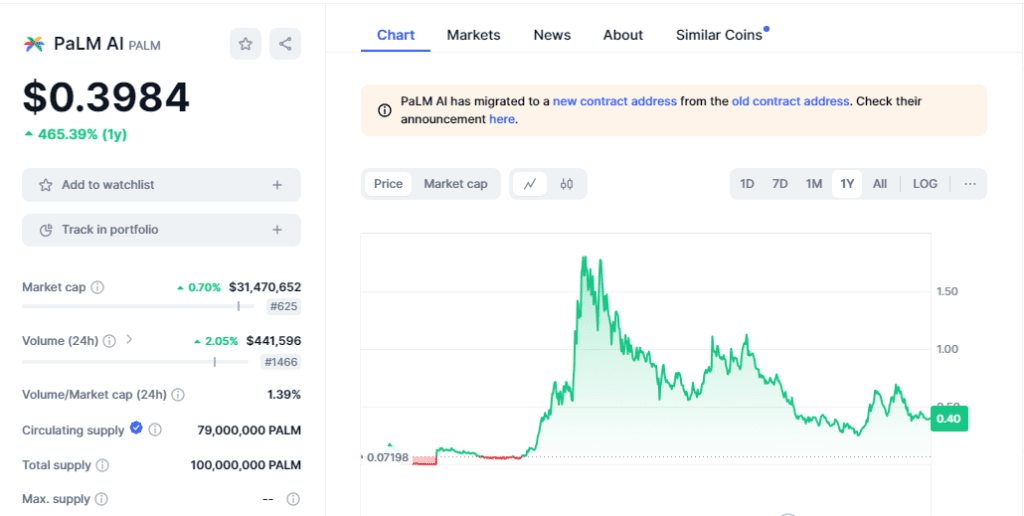Click the share icon next to PaLM AI
The image size is (1024, 516).
285,44
